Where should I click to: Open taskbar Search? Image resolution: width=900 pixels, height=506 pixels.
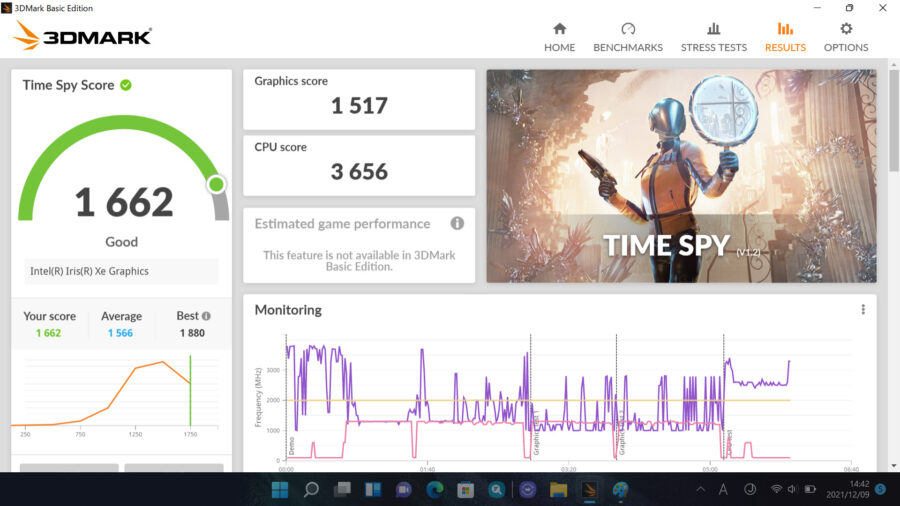311,490
